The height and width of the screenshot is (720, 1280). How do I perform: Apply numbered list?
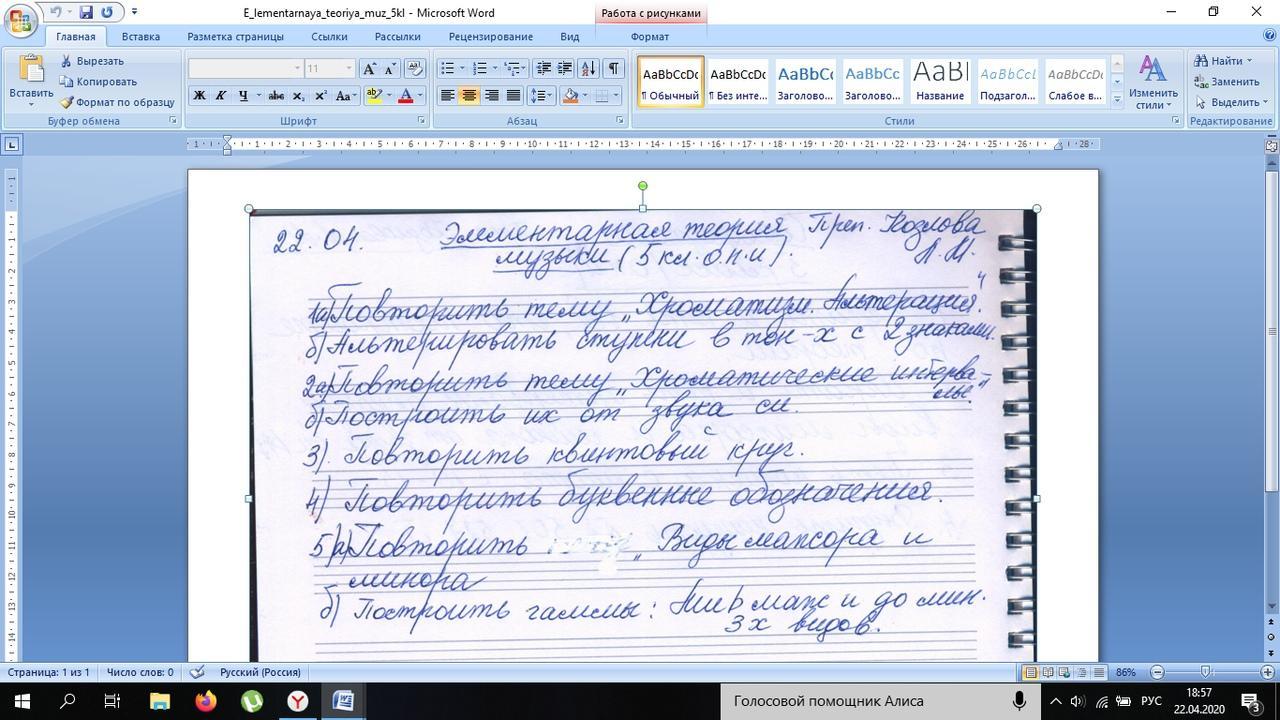(479, 68)
